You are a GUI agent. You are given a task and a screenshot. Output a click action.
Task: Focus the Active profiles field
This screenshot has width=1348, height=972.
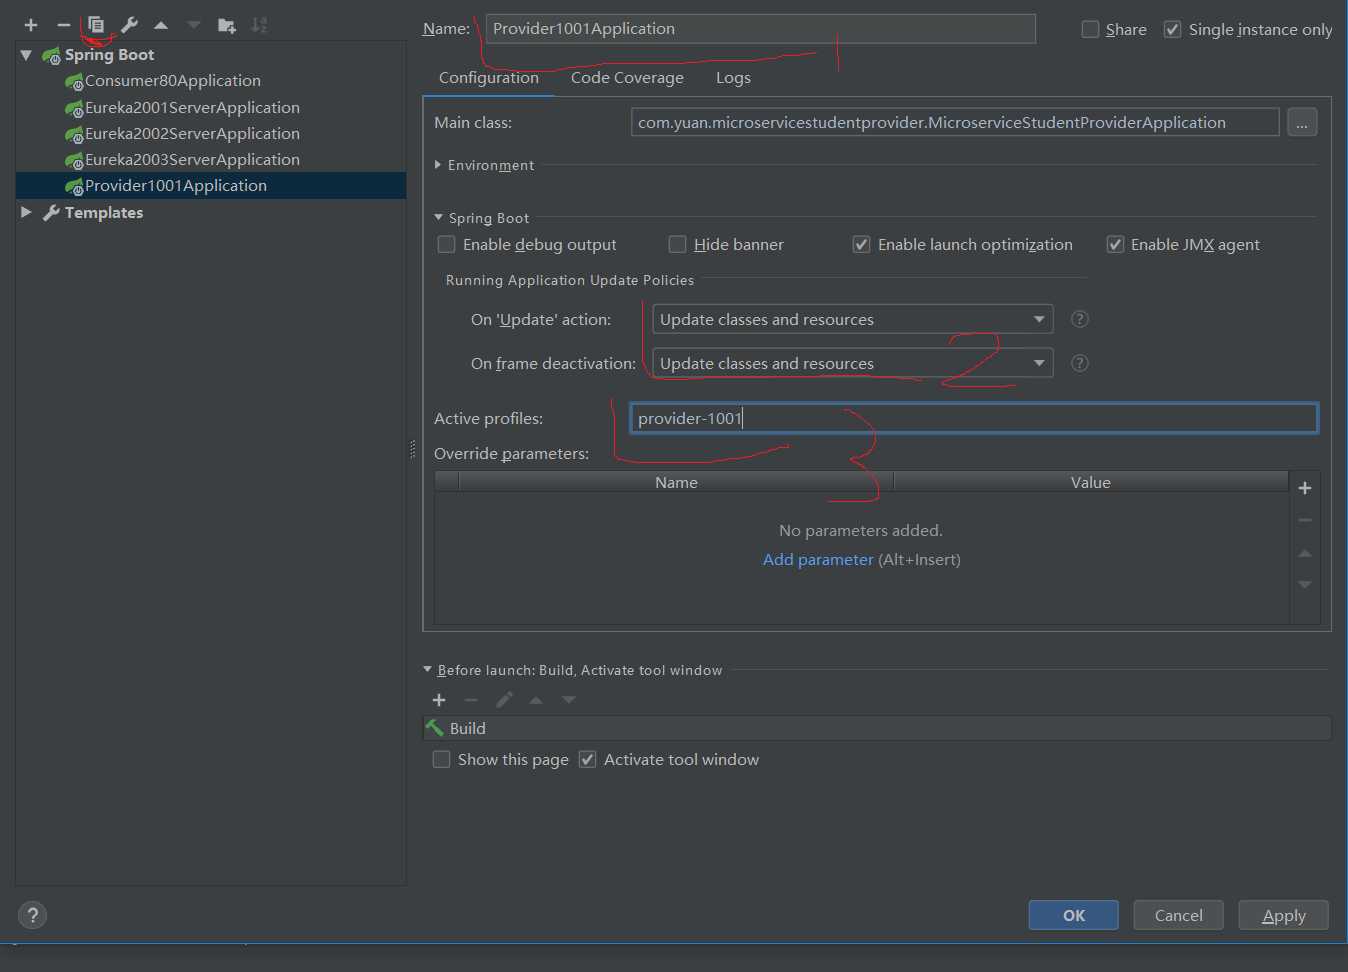(x=974, y=418)
